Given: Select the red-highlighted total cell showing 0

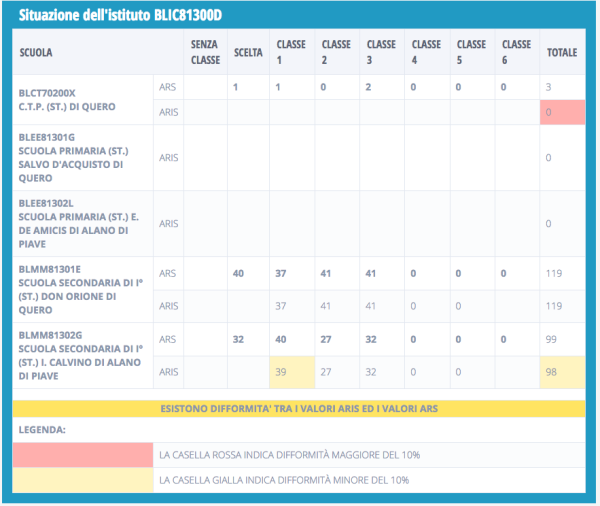Looking at the screenshot, I should click(562, 112).
